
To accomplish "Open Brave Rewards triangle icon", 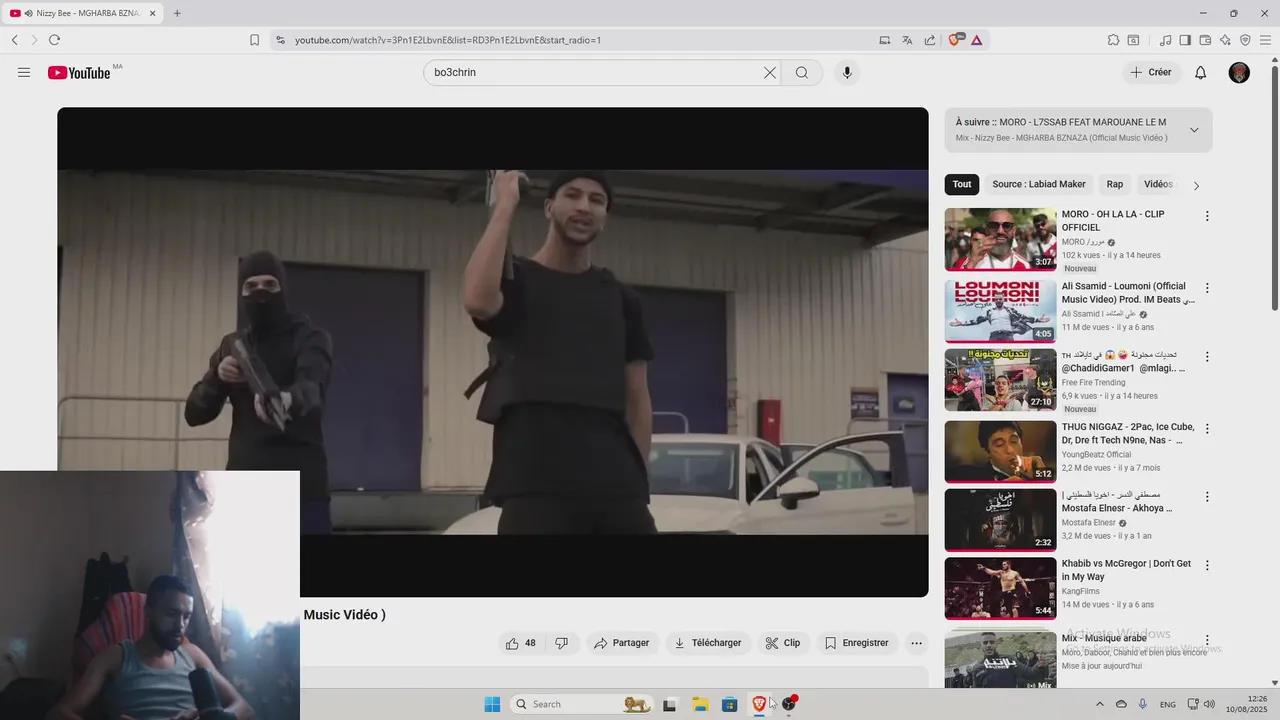I will pos(976,40).
